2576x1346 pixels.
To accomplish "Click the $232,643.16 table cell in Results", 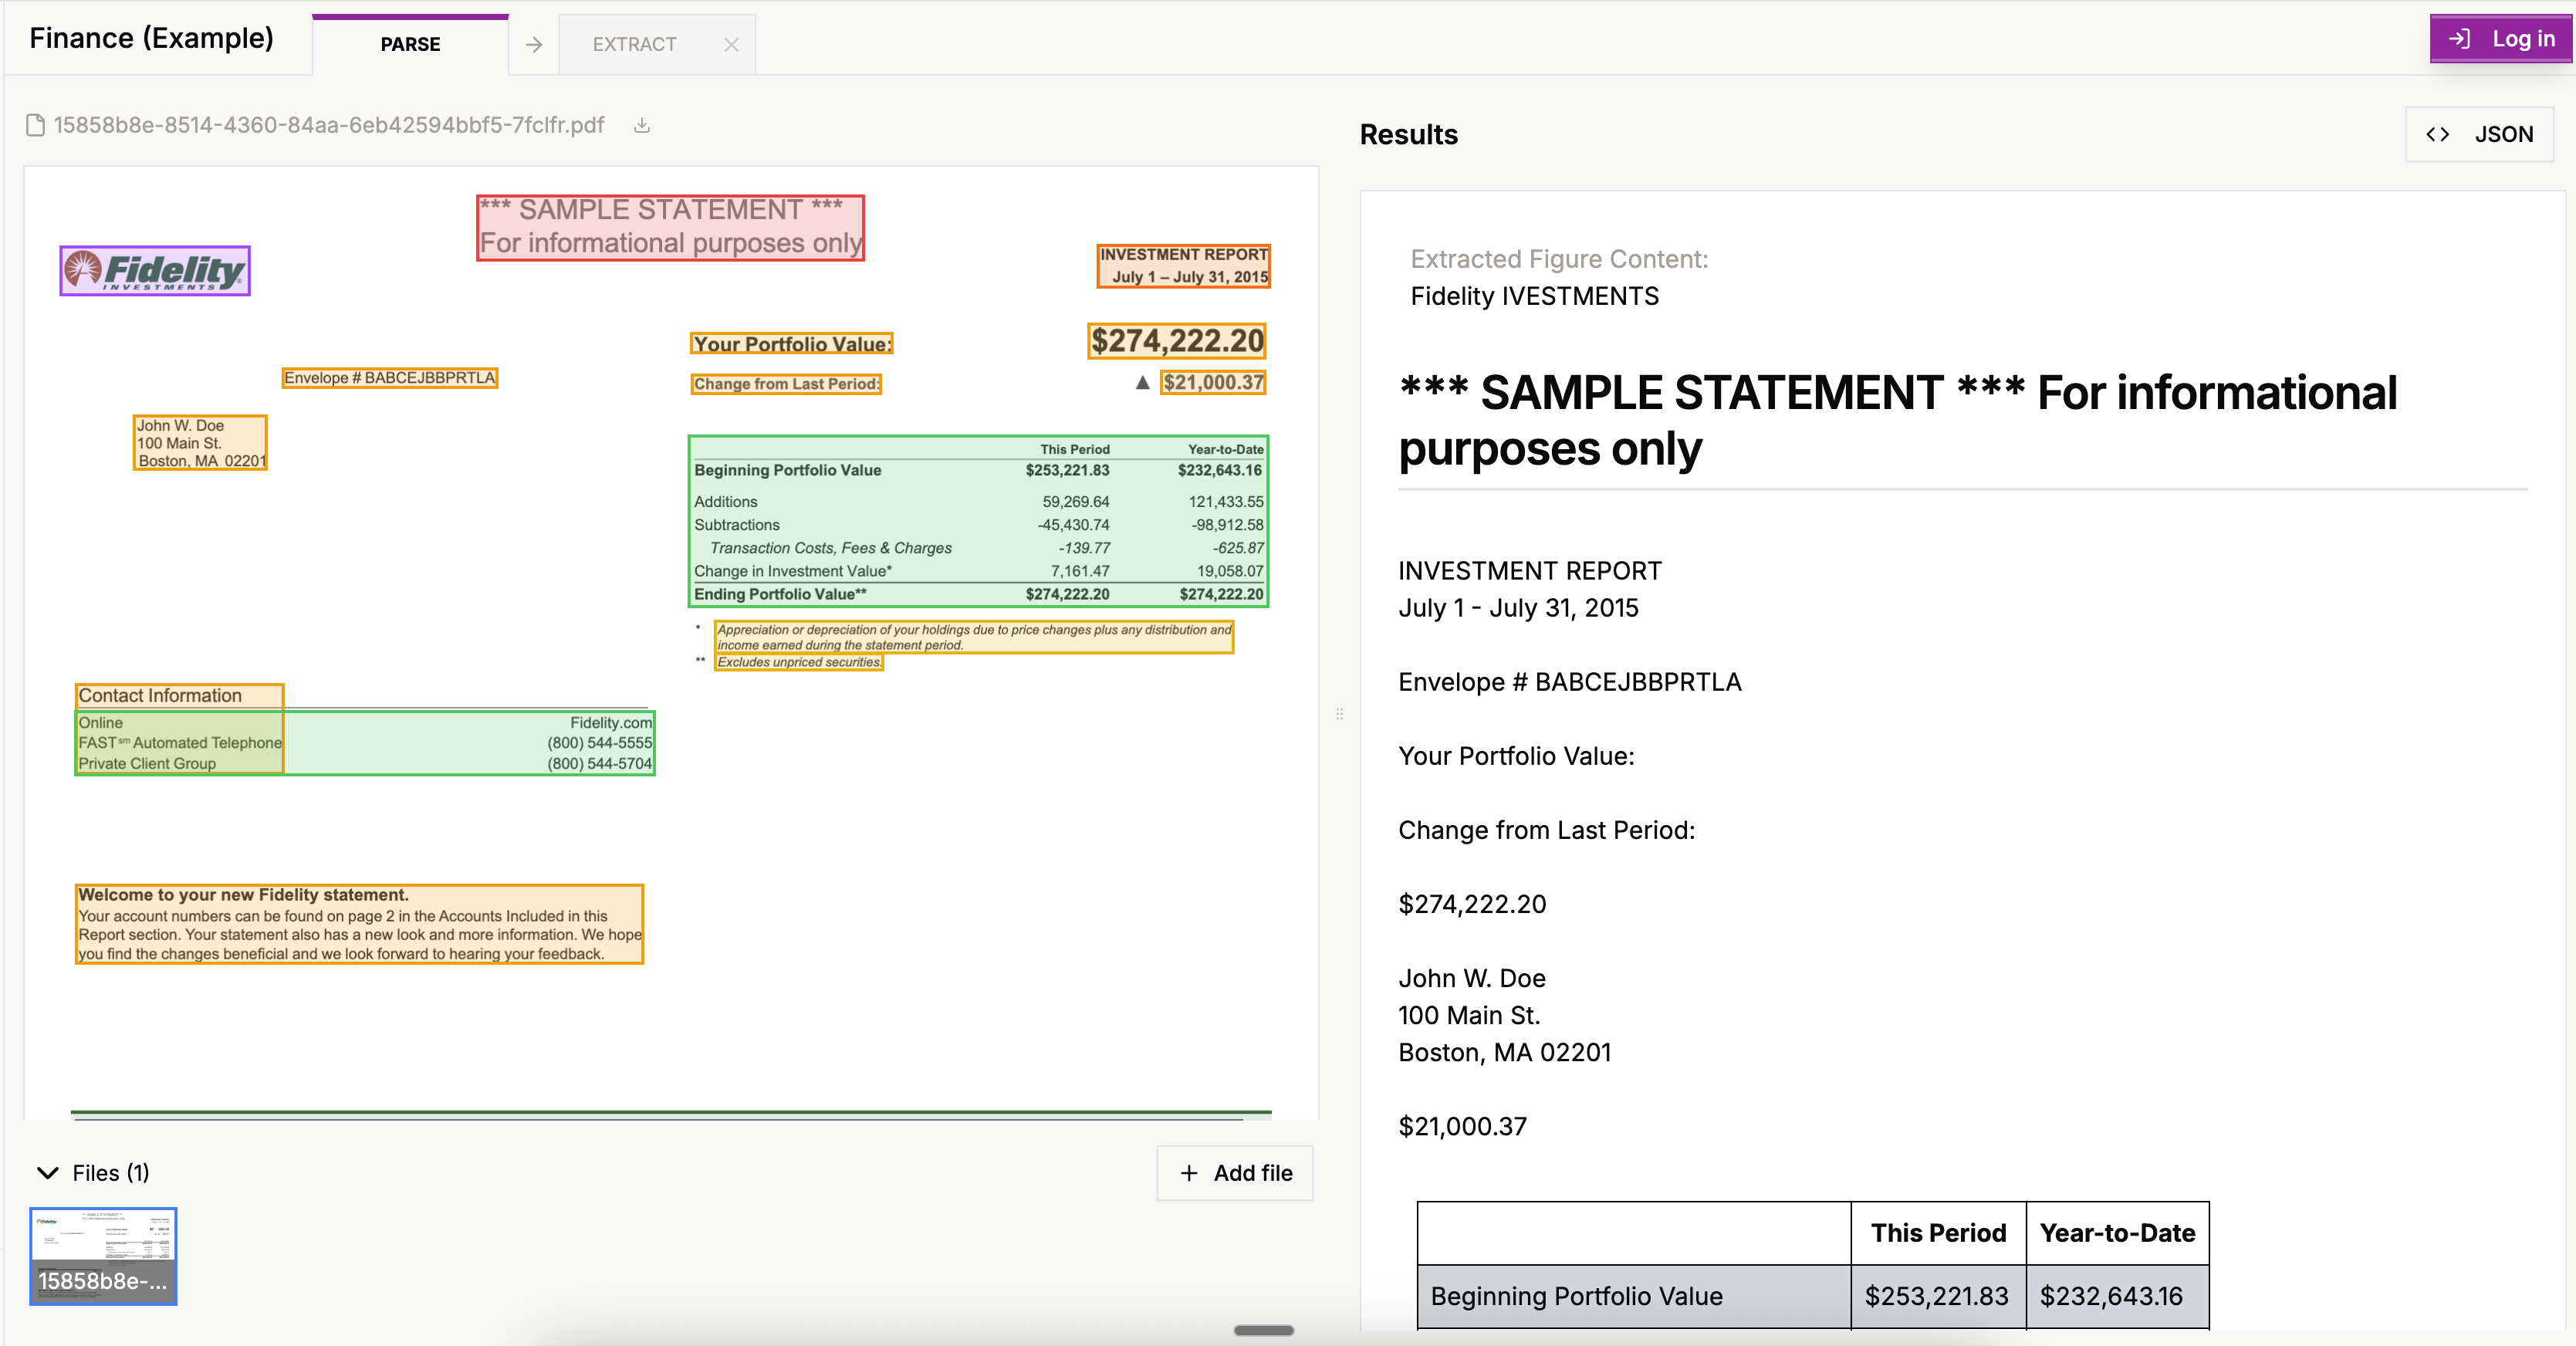I will (x=2117, y=1296).
